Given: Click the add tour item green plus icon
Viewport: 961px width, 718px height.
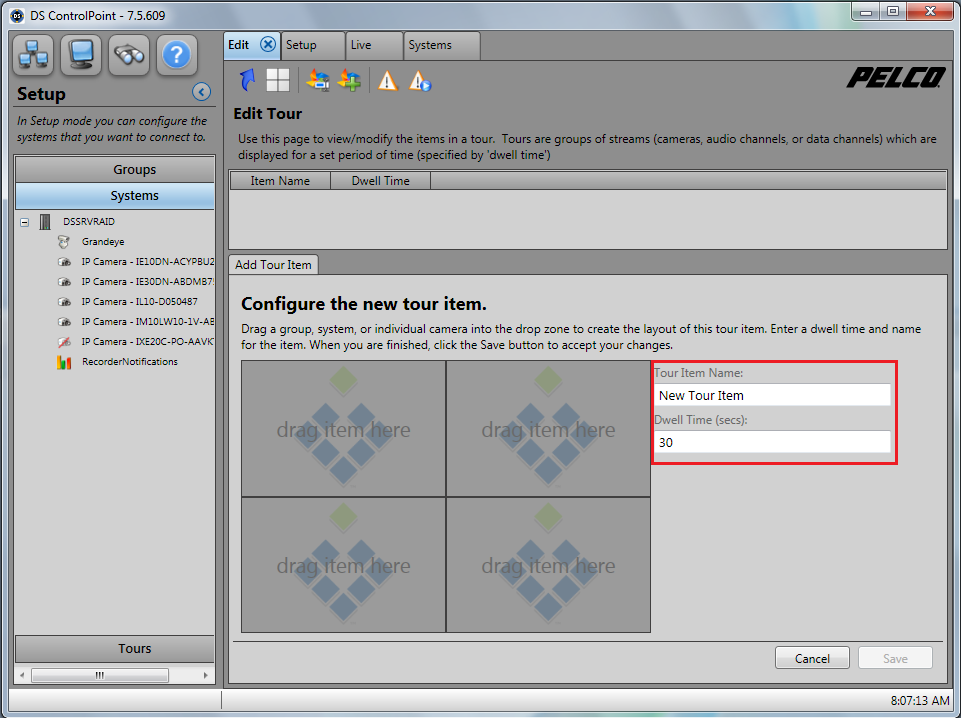Looking at the screenshot, I should pyautogui.click(x=349, y=80).
